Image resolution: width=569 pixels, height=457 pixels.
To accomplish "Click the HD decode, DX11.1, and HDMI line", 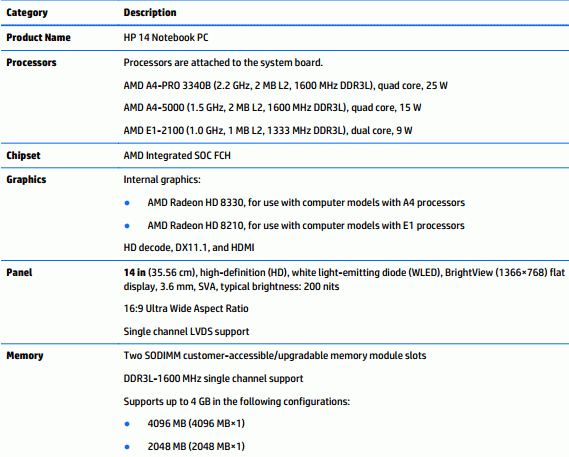I will 189,248.
